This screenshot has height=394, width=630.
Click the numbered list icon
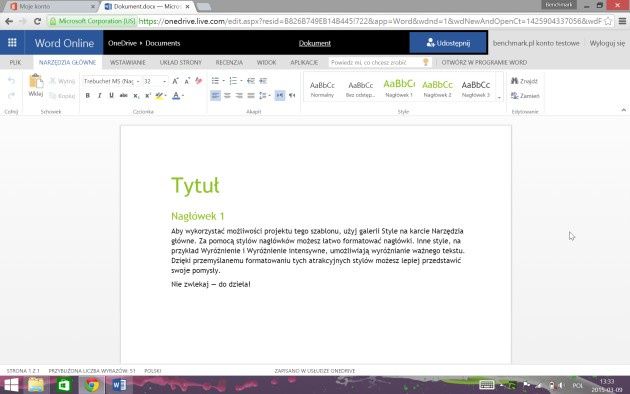pyautogui.click(x=233, y=81)
